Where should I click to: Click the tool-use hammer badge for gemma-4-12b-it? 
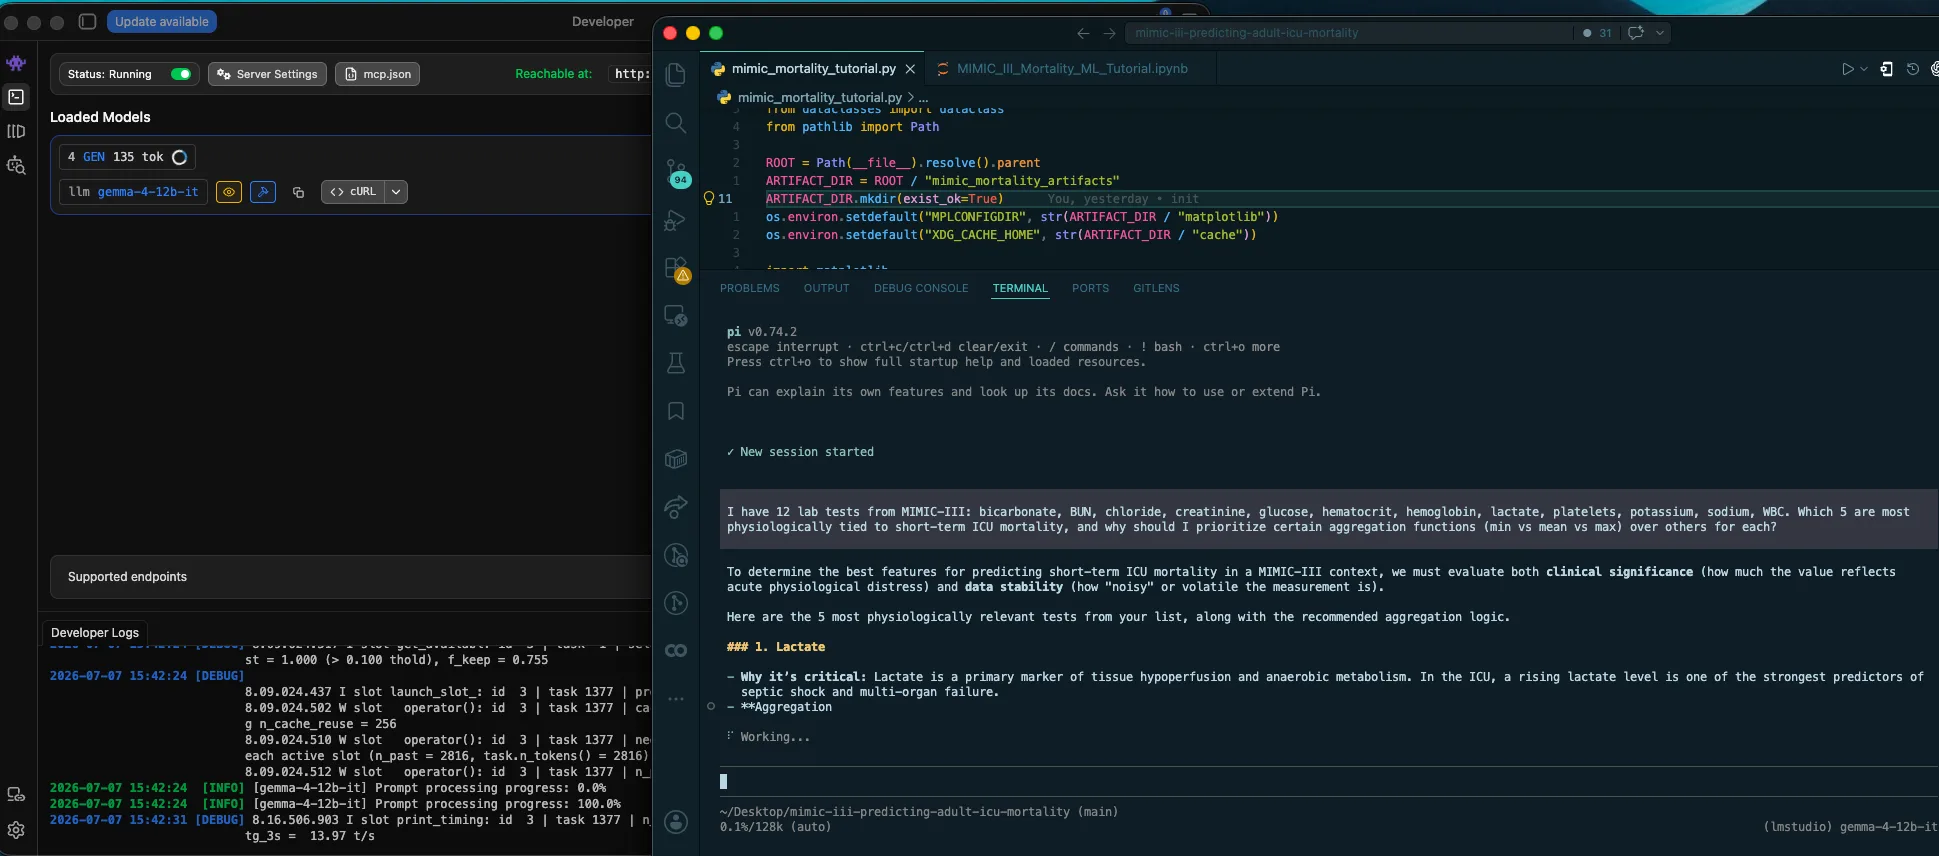(263, 192)
